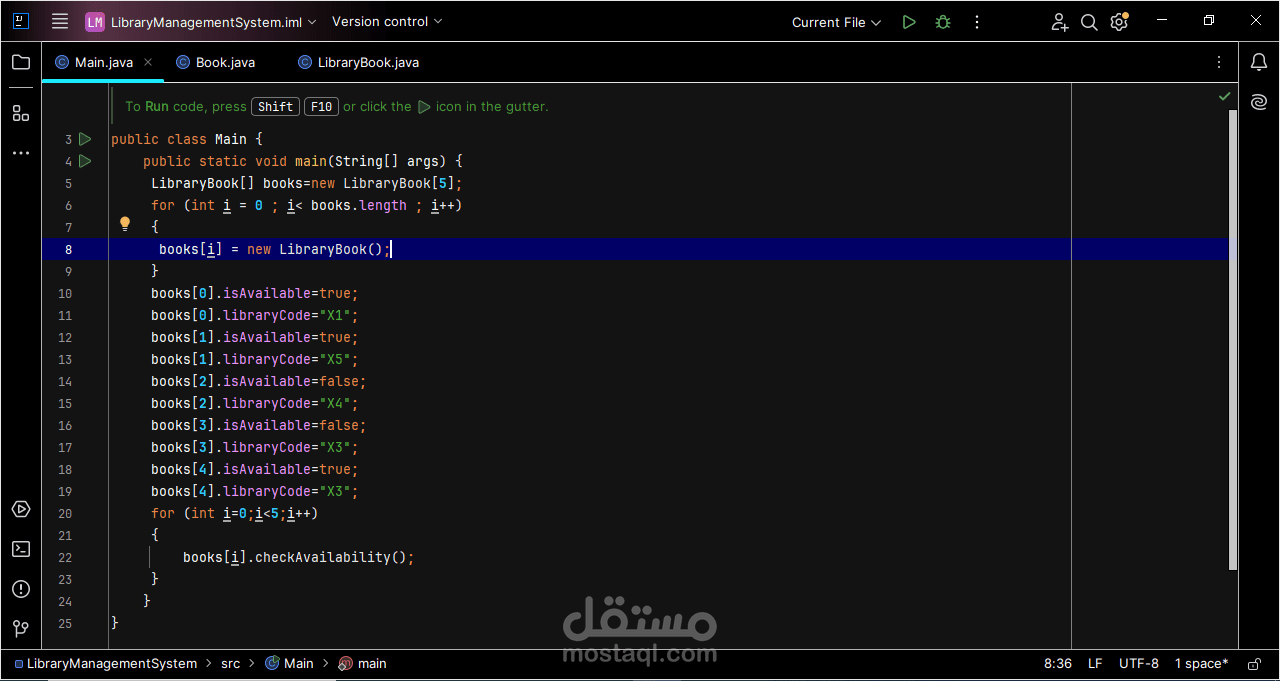Click books.length on line 6

359,205
